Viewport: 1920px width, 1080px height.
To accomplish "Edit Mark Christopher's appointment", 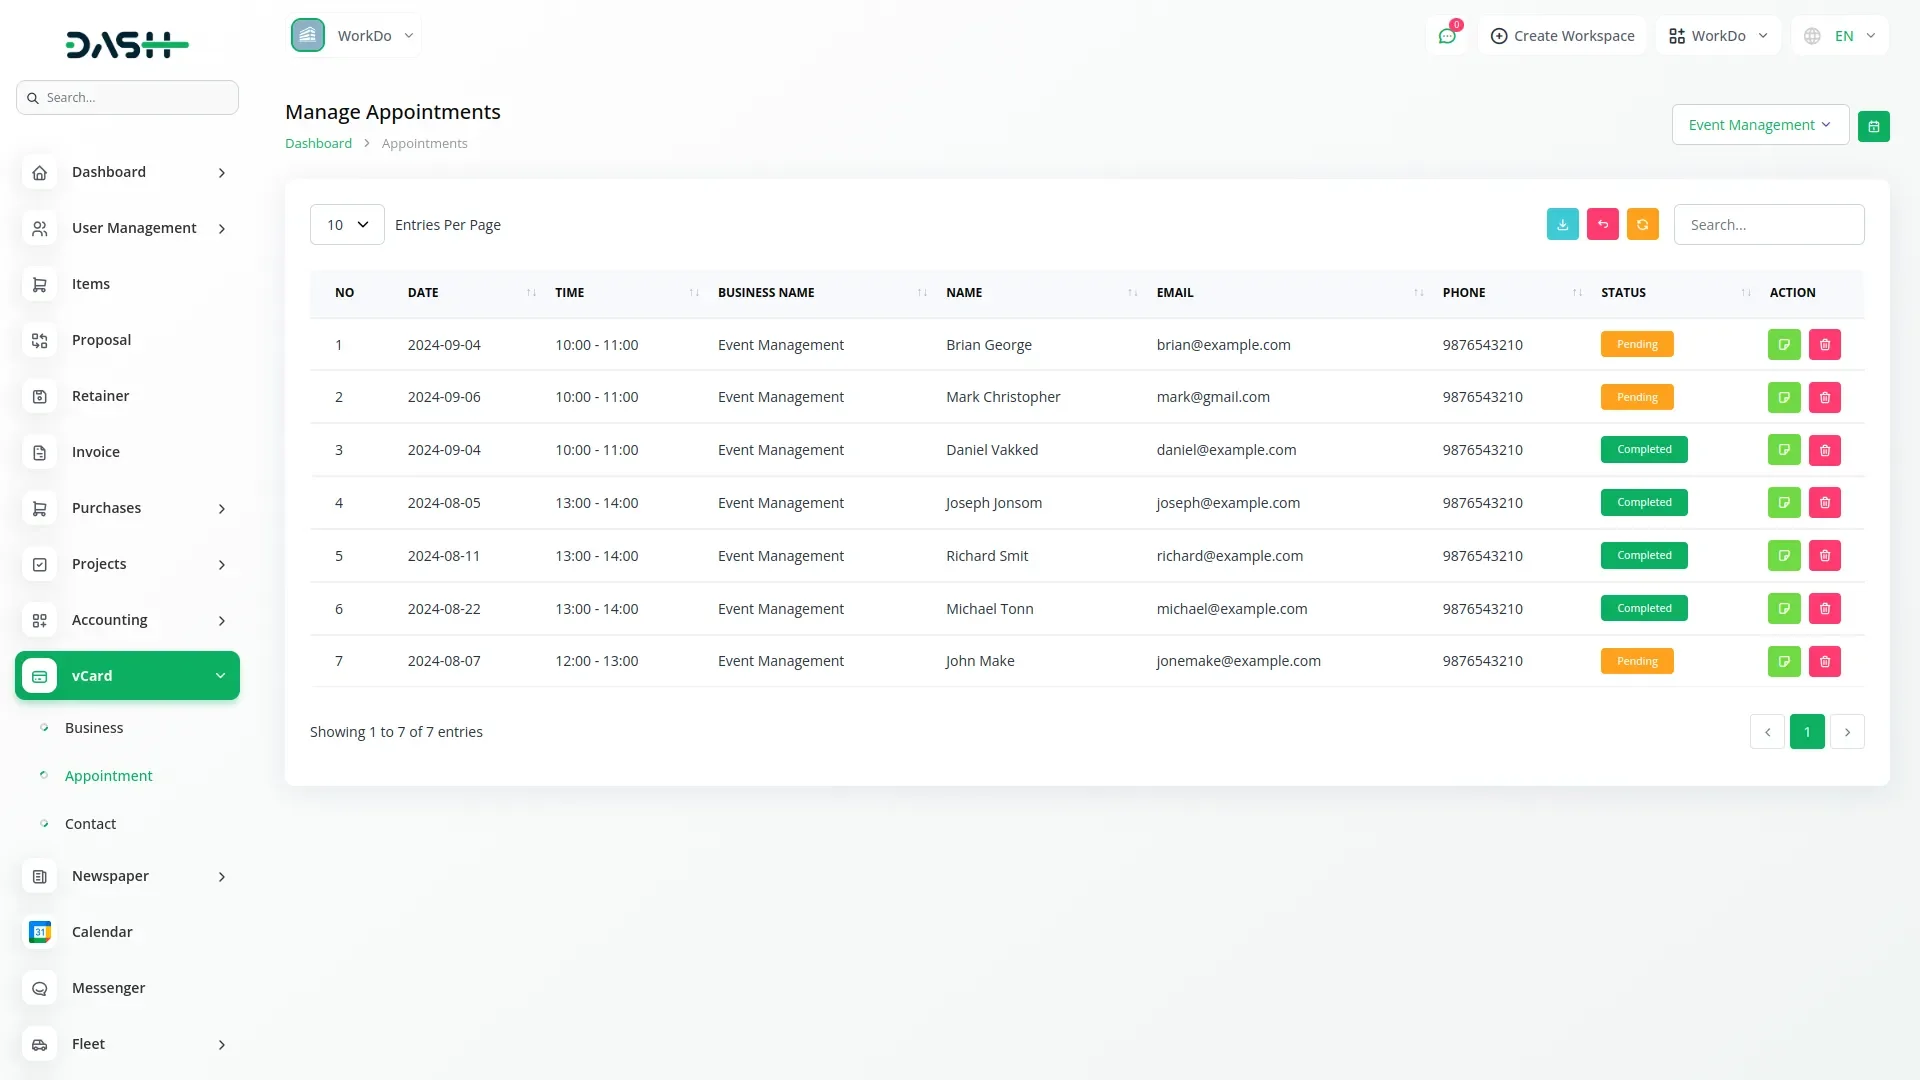I will tap(1783, 398).
